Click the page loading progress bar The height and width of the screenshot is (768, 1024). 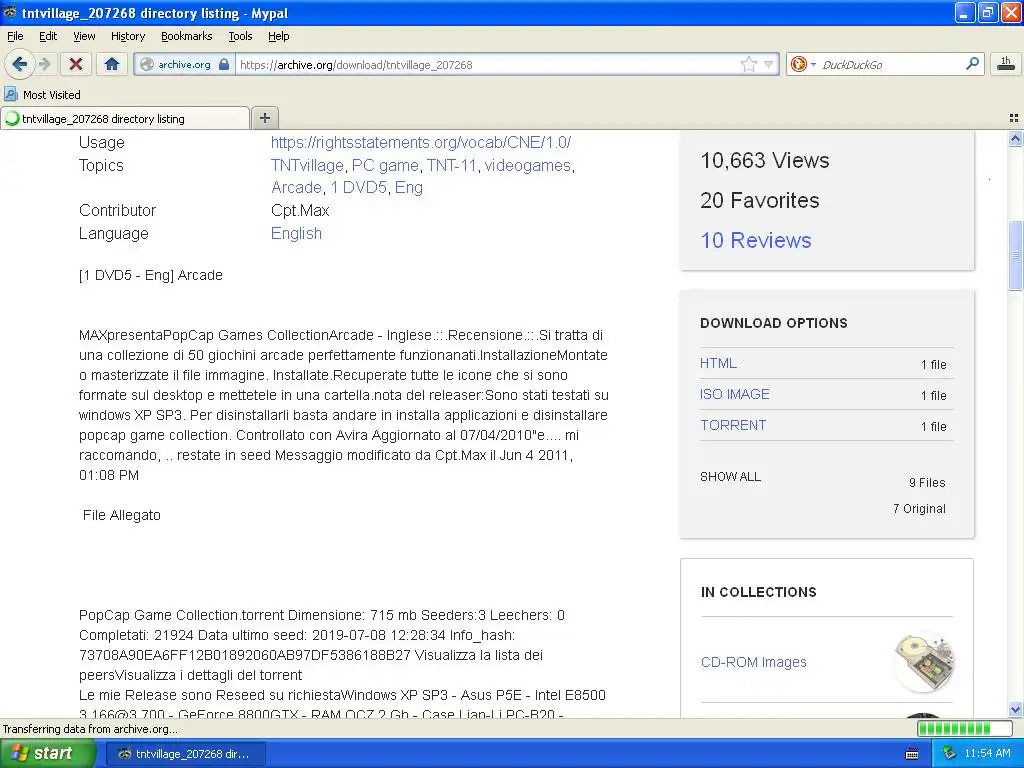coord(963,728)
